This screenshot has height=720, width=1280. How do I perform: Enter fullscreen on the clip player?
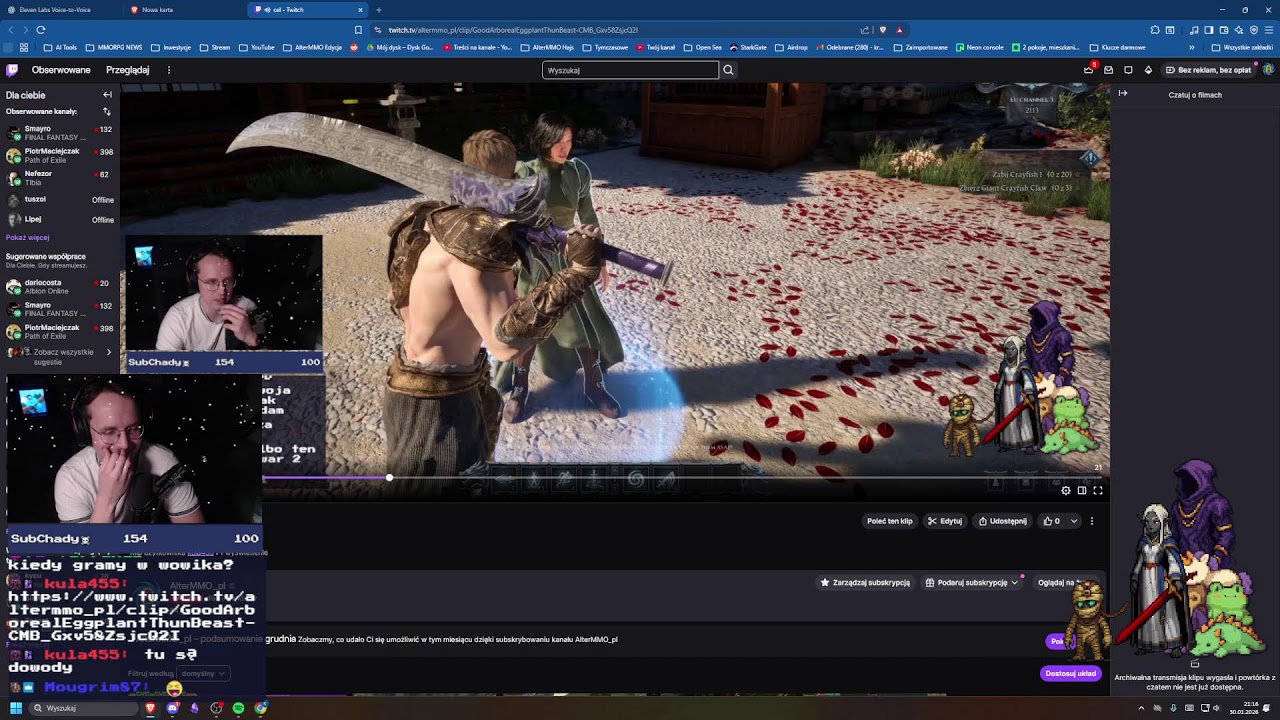click(x=1098, y=490)
